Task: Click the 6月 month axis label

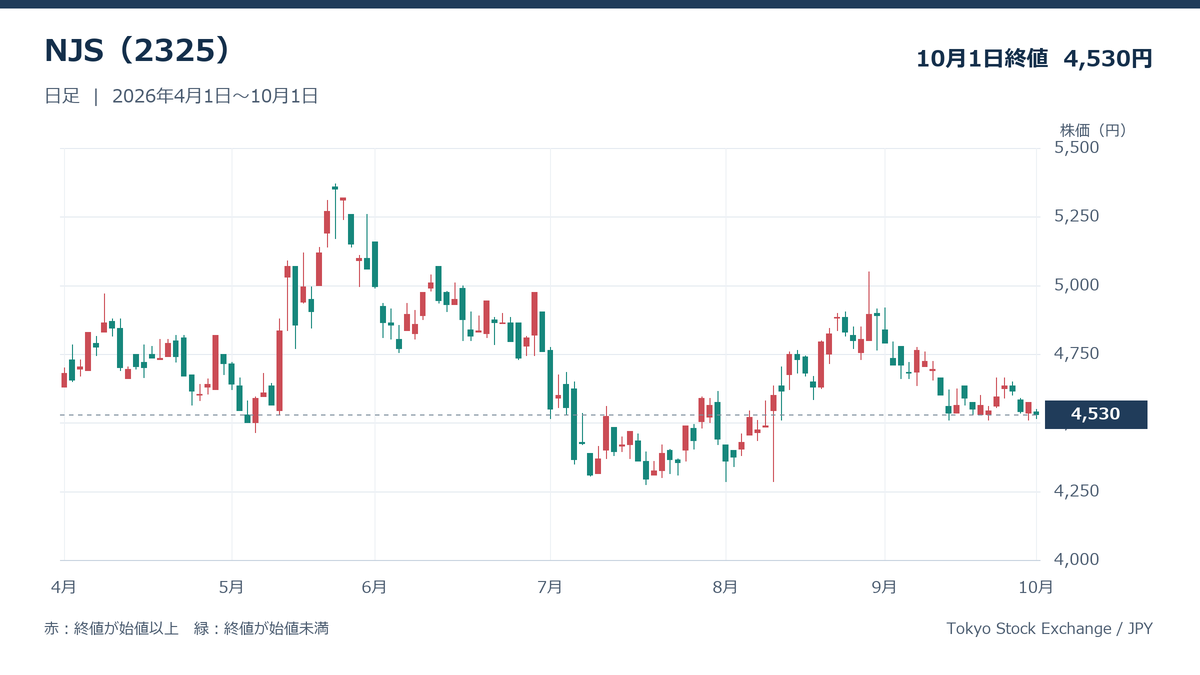Action: point(375,586)
